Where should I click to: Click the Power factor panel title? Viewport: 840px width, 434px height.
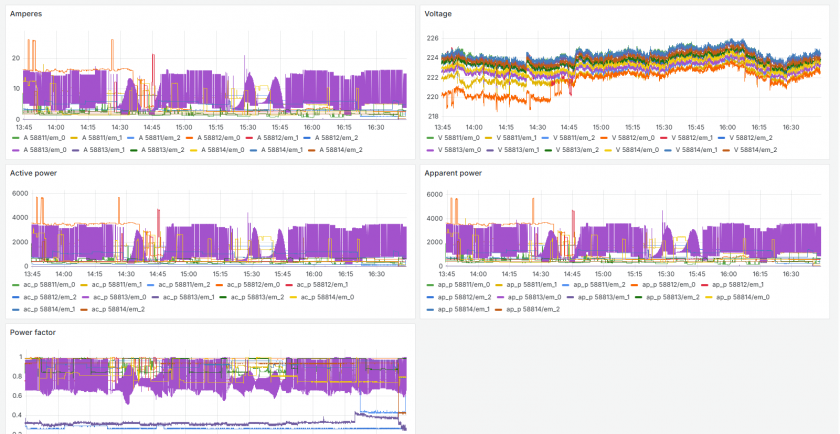33,332
